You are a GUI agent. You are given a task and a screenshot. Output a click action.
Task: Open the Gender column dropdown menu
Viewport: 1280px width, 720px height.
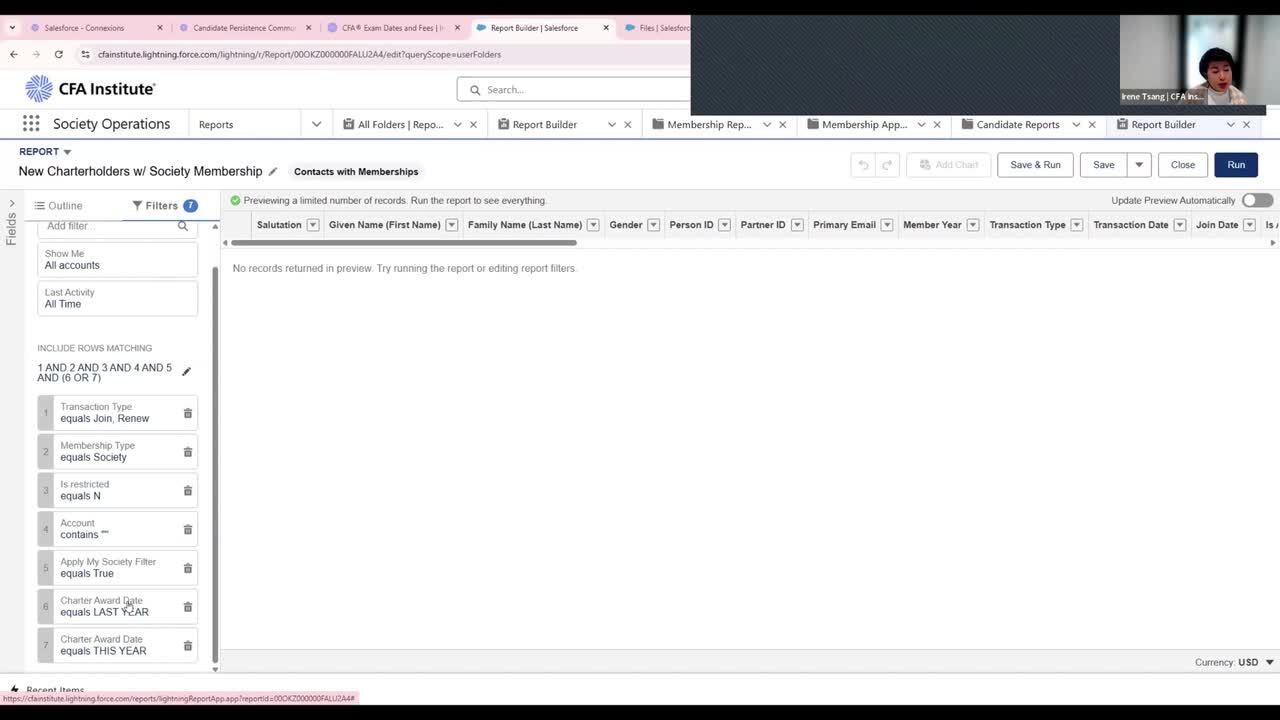(x=653, y=225)
